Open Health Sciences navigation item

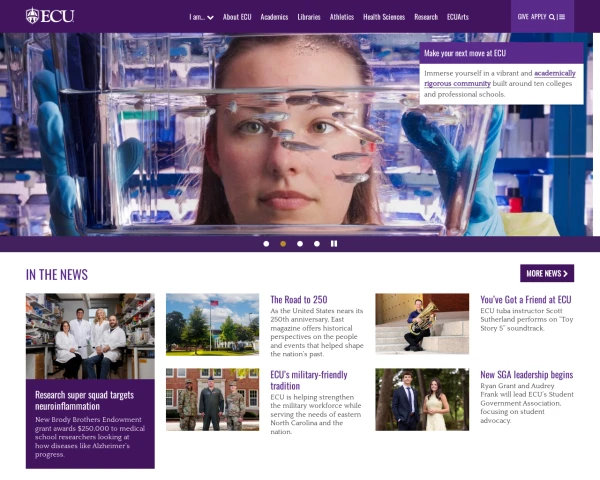(x=384, y=17)
